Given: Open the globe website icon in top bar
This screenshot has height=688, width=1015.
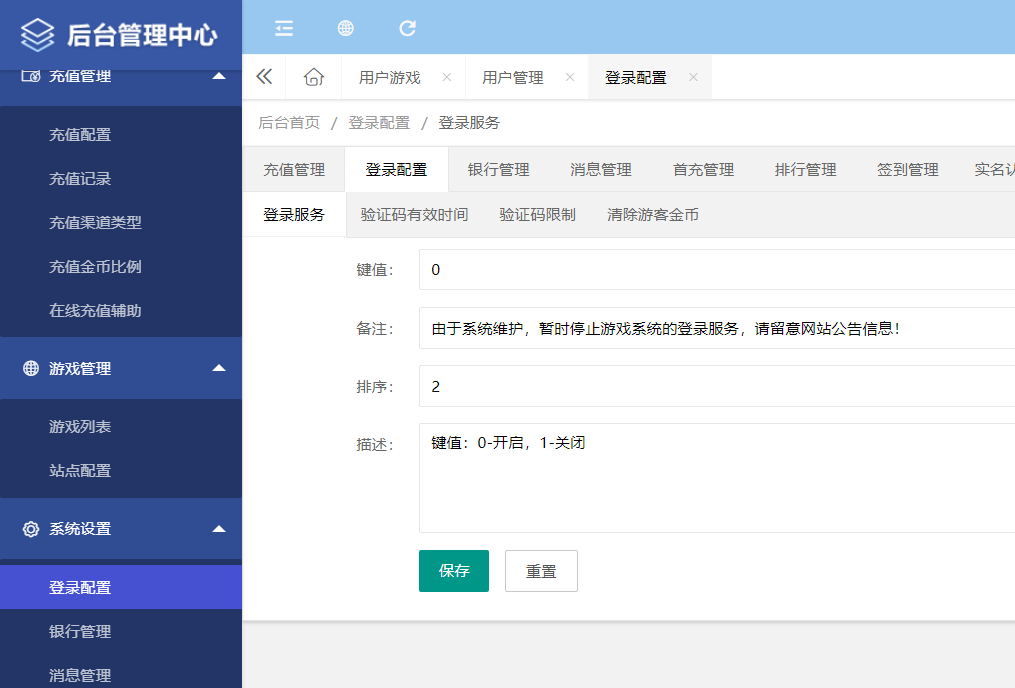Looking at the screenshot, I should [x=346, y=28].
